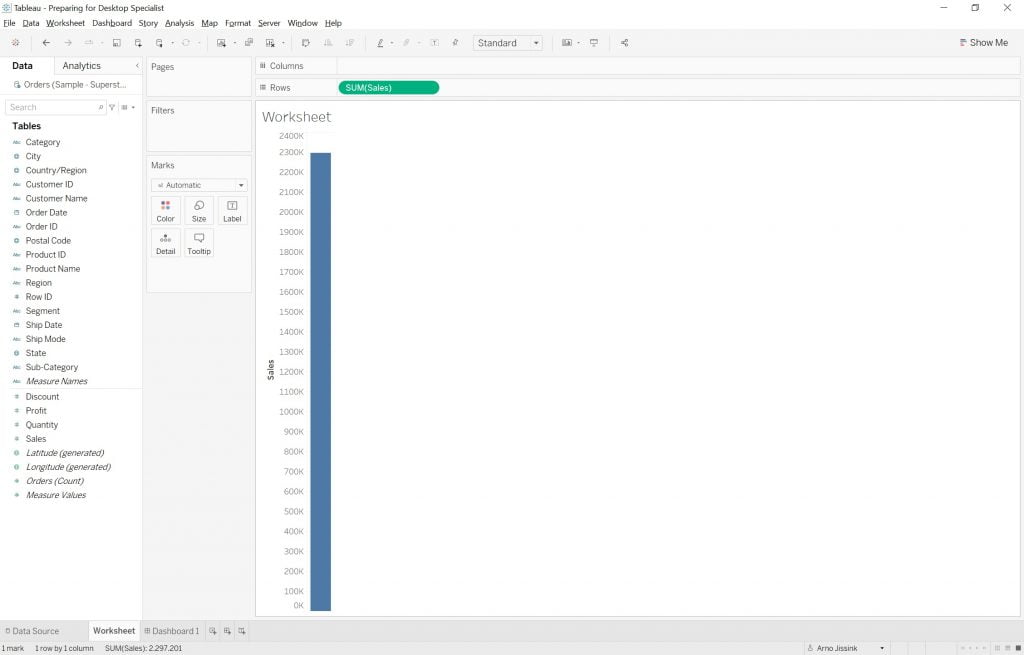Screen dimensions: 1024x655
Task: Open the Color card in Marks
Action: [x=165, y=210]
